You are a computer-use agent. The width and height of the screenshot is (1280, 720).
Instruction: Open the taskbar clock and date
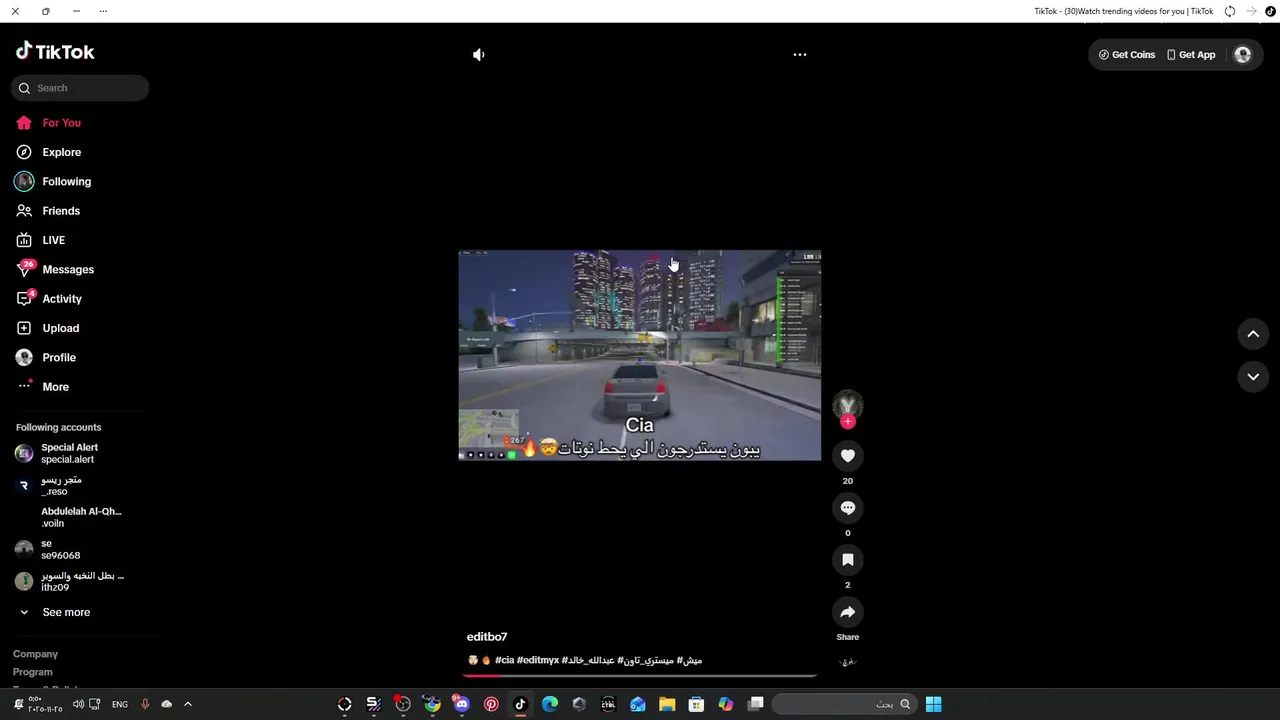(x=45, y=704)
